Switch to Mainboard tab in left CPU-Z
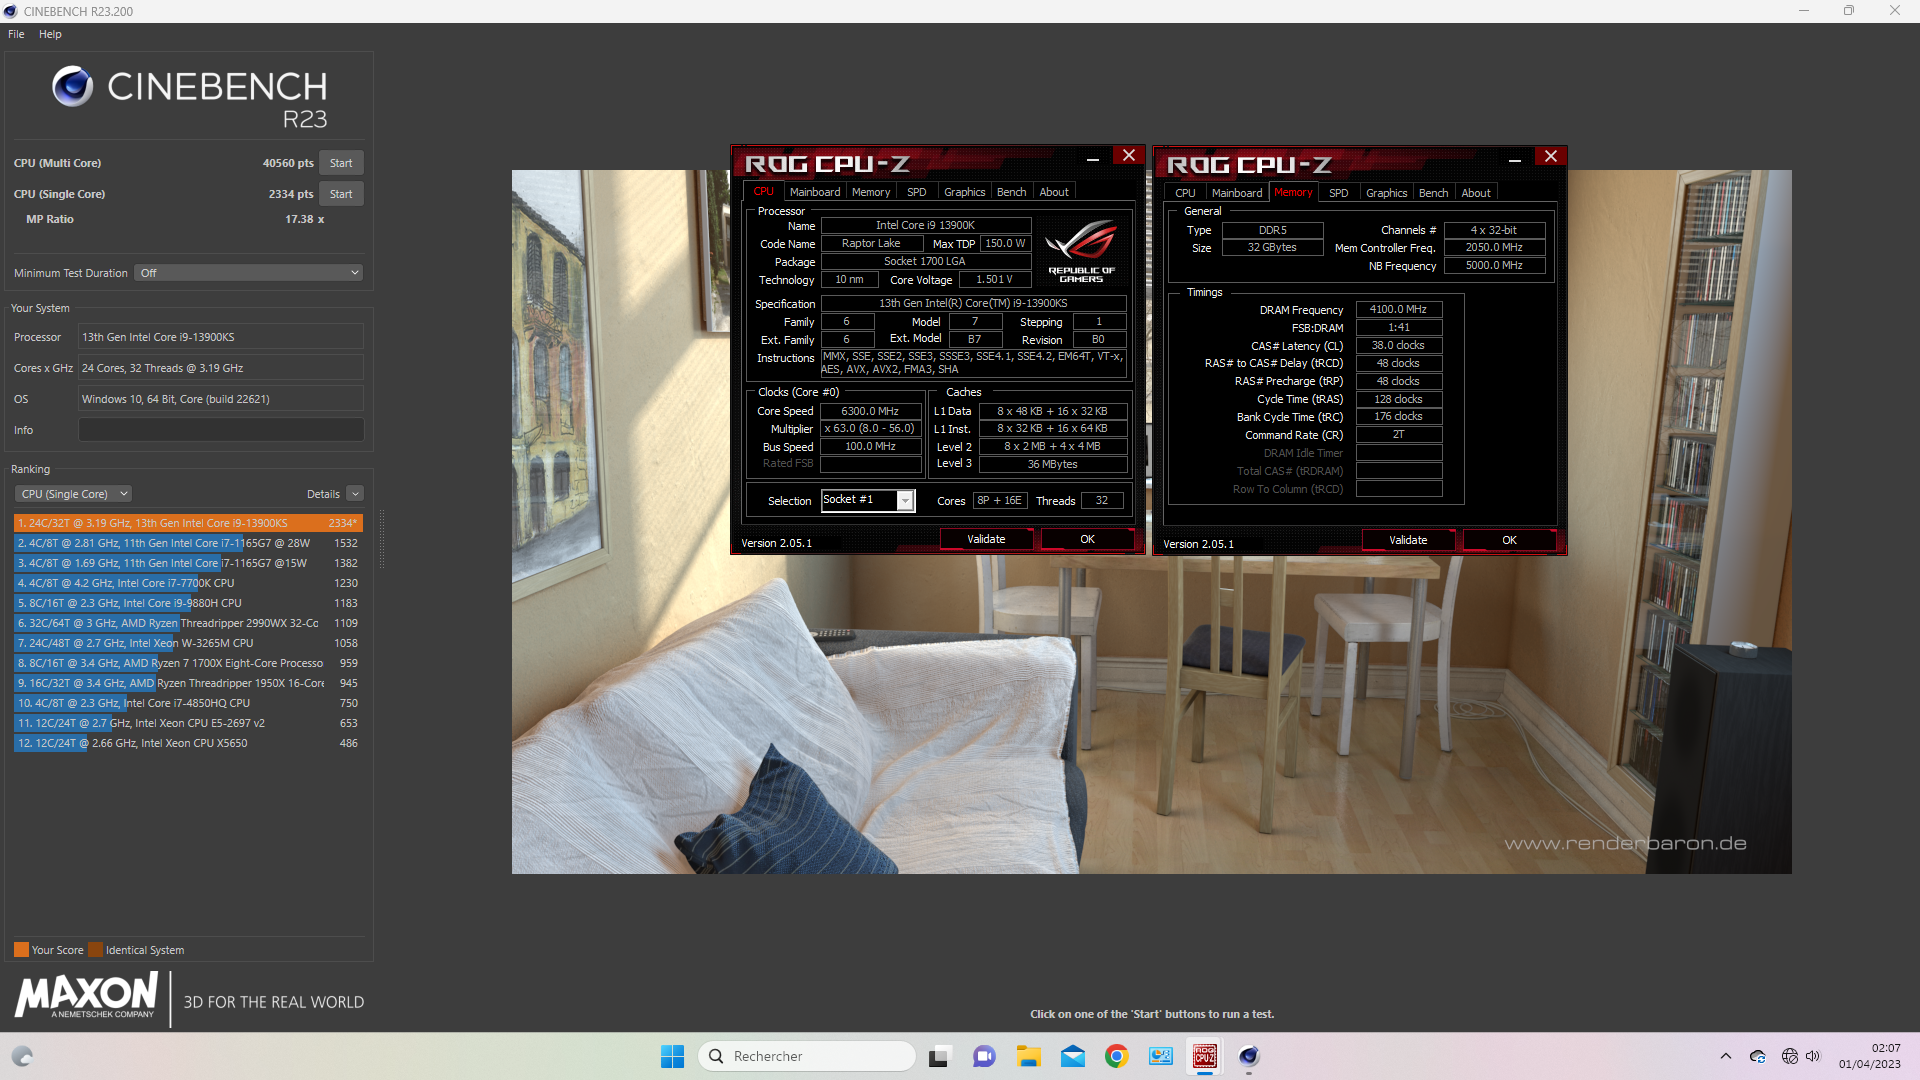This screenshot has height=1080, width=1920. 814,192
